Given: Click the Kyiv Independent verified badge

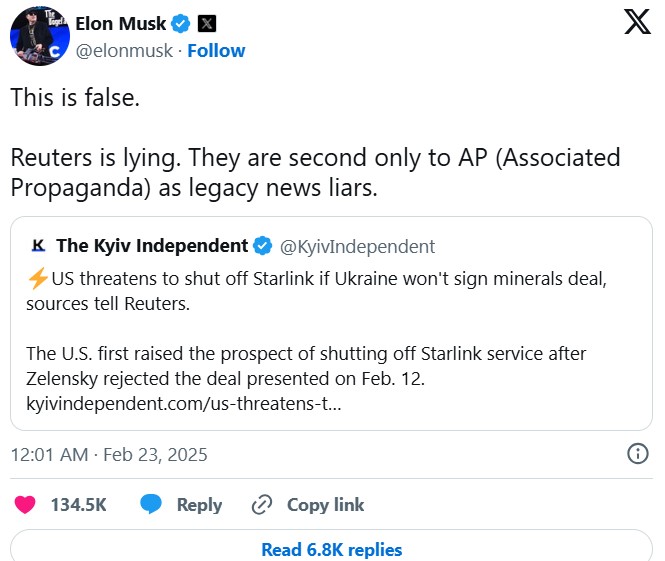Looking at the screenshot, I should point(263,246).
